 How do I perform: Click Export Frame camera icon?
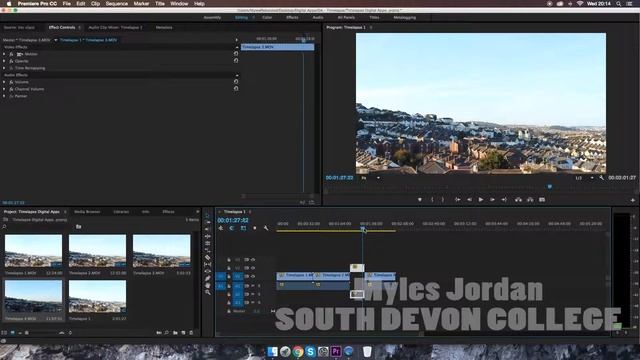[x=542, y=200]
